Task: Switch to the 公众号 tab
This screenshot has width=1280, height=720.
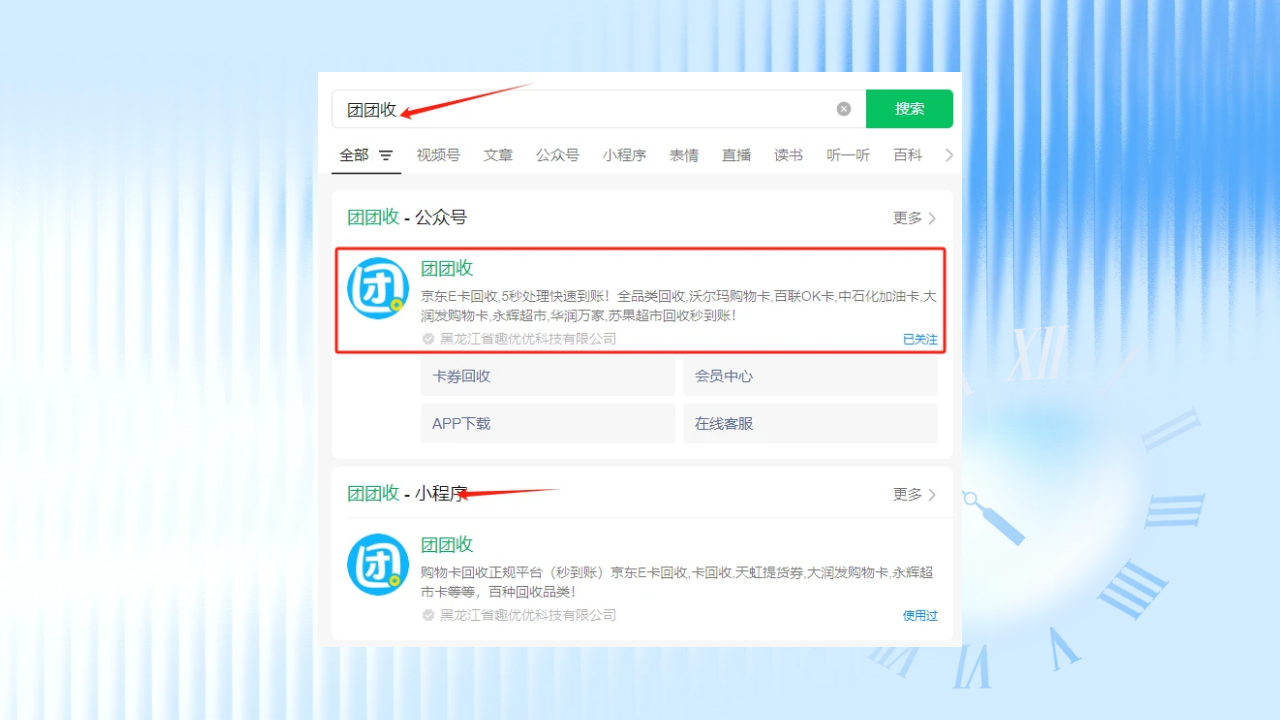Action: click(x=557, y=155)
